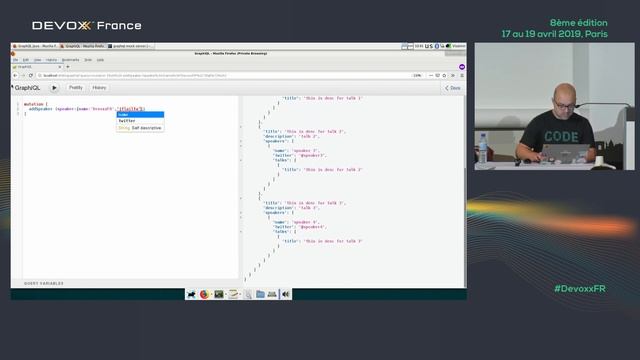The width and height of the screenshot is (640, 360).
Task: Click the workspace switcher in top panel
Action: [x=407, y=46]
